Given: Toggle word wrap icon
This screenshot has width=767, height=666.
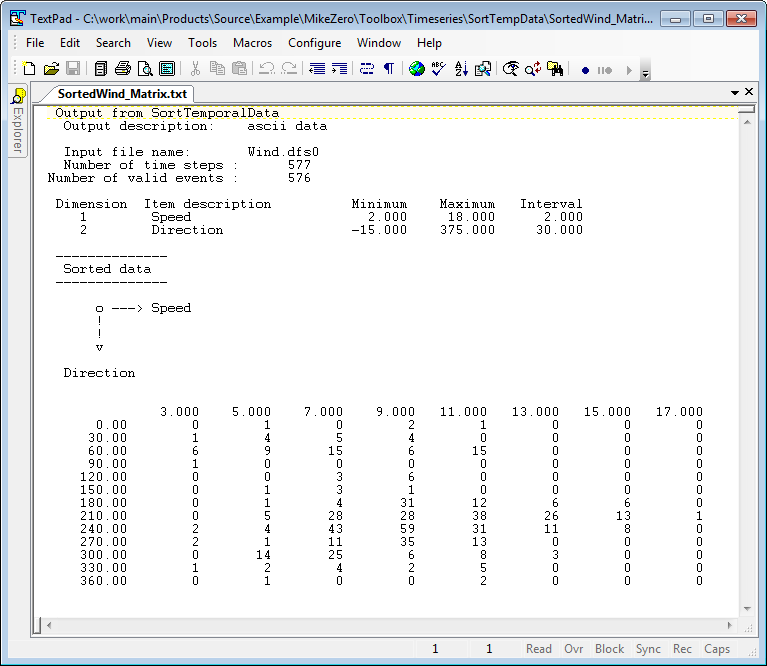Looking at the screenshot, I should 367,69.
